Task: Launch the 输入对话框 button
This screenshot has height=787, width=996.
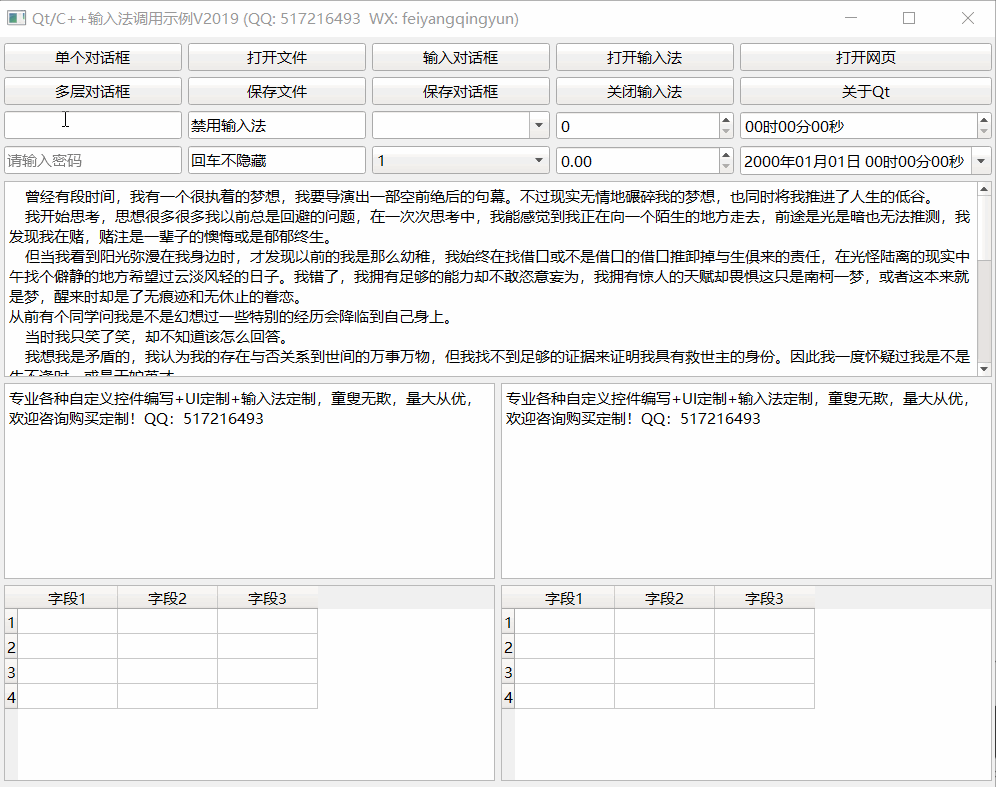Action: coord(461,57)
